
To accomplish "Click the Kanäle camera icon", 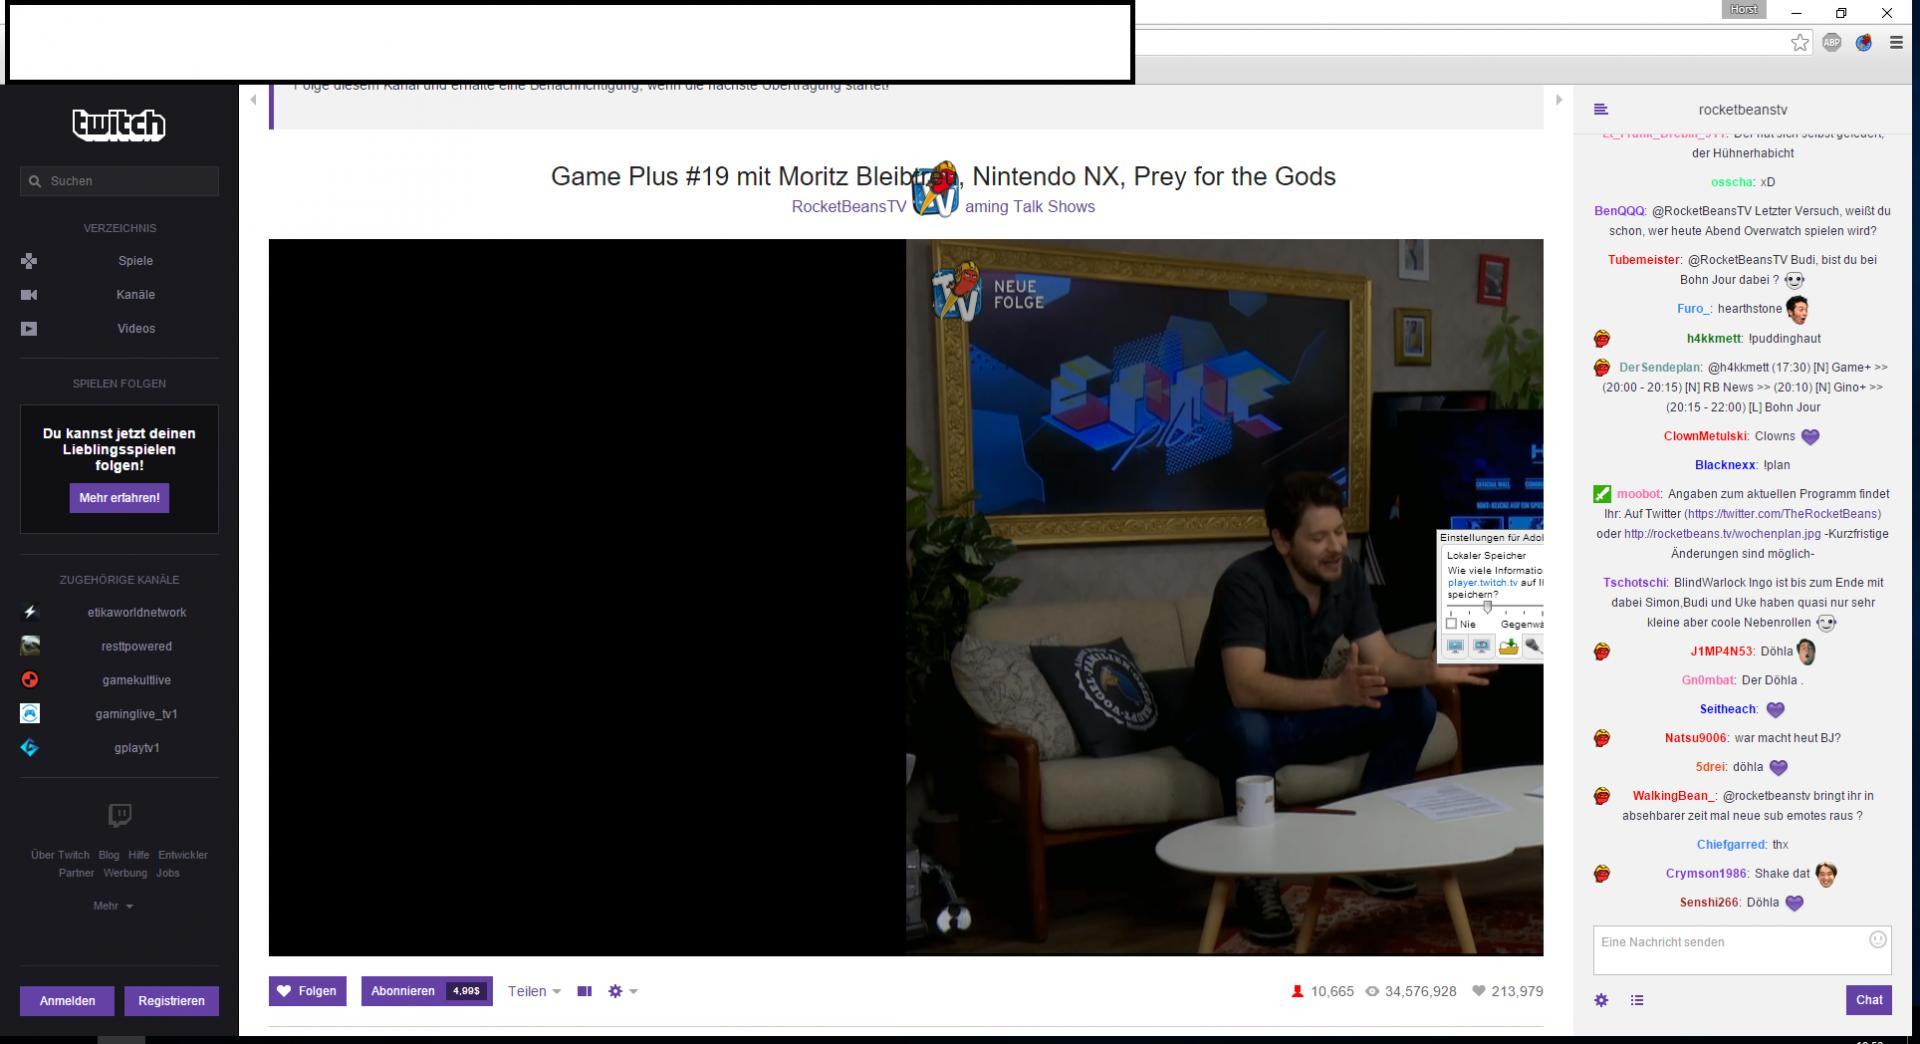I will [x=29, y=295].
